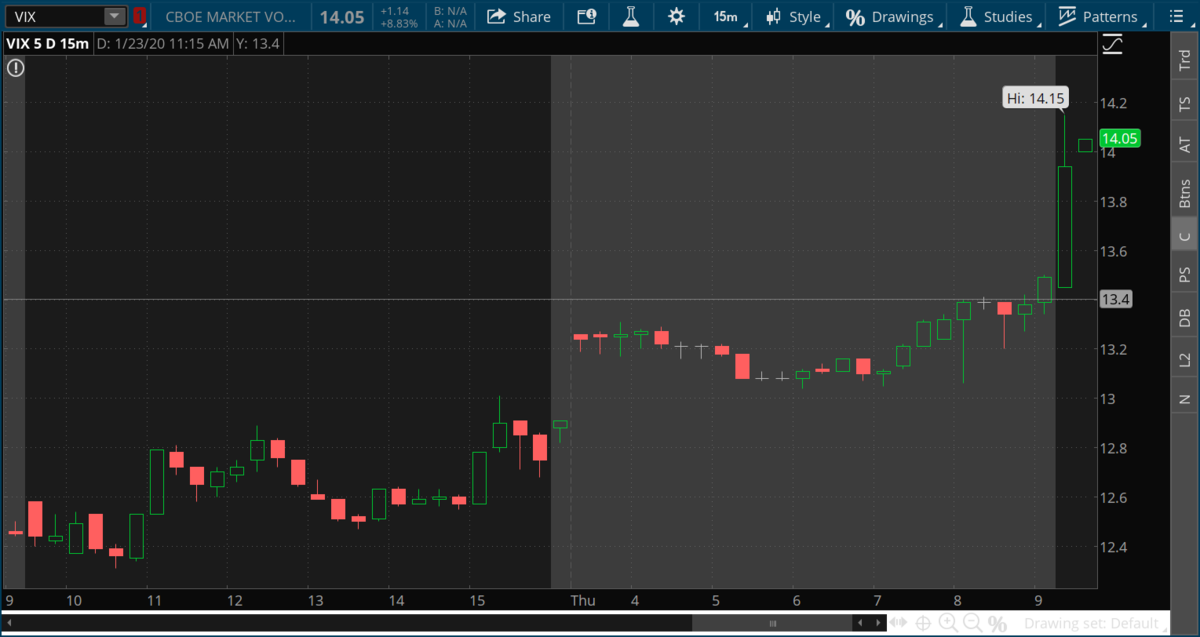This screenshot has width=1200, height=637.
Task: Open the Share menu
Action: click(518, 16)
